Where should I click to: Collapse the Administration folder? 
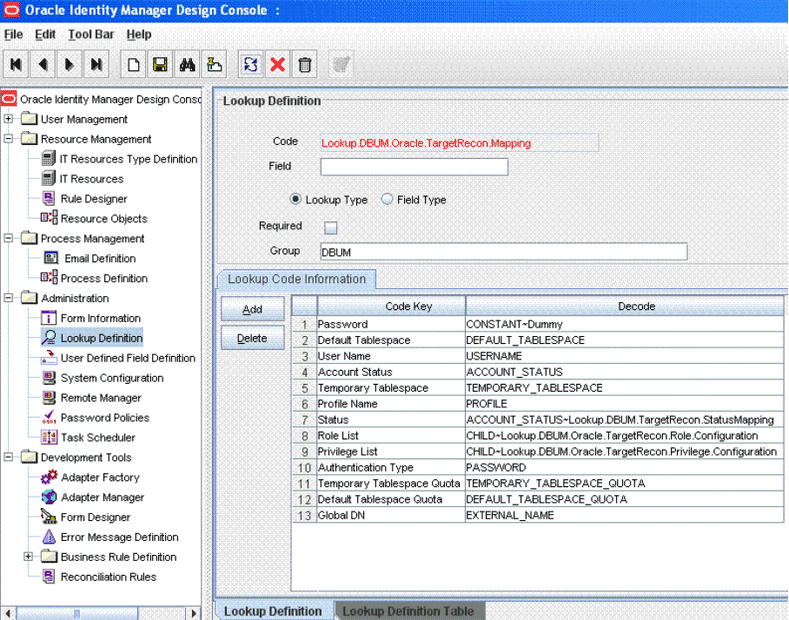click(9, 298)
